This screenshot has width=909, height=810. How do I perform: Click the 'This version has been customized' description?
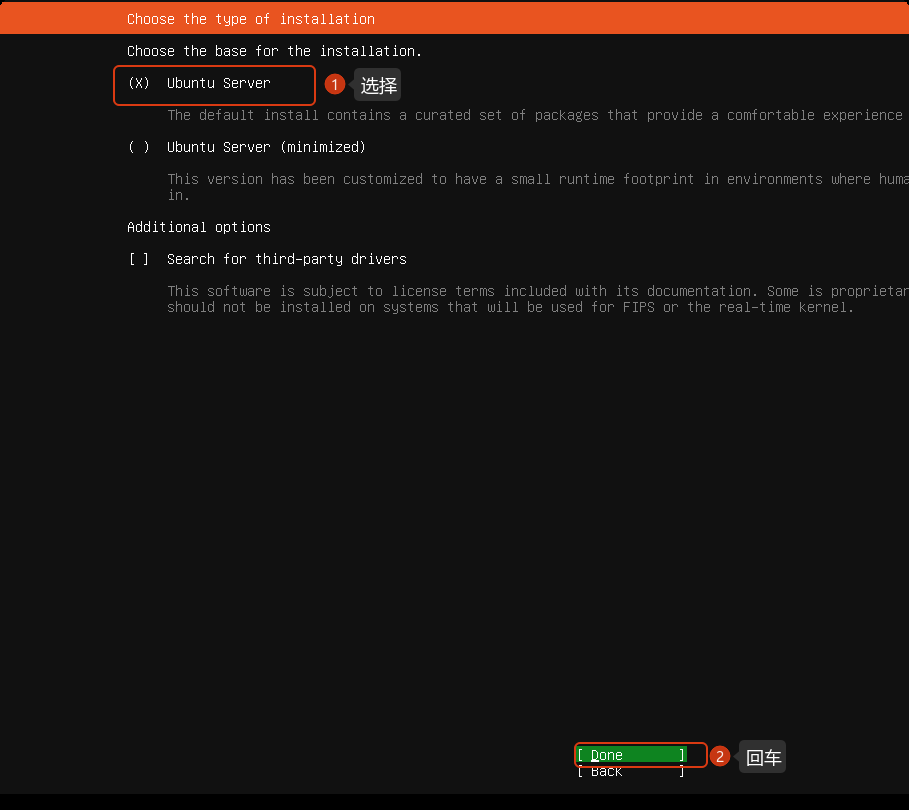coord(538,187)
